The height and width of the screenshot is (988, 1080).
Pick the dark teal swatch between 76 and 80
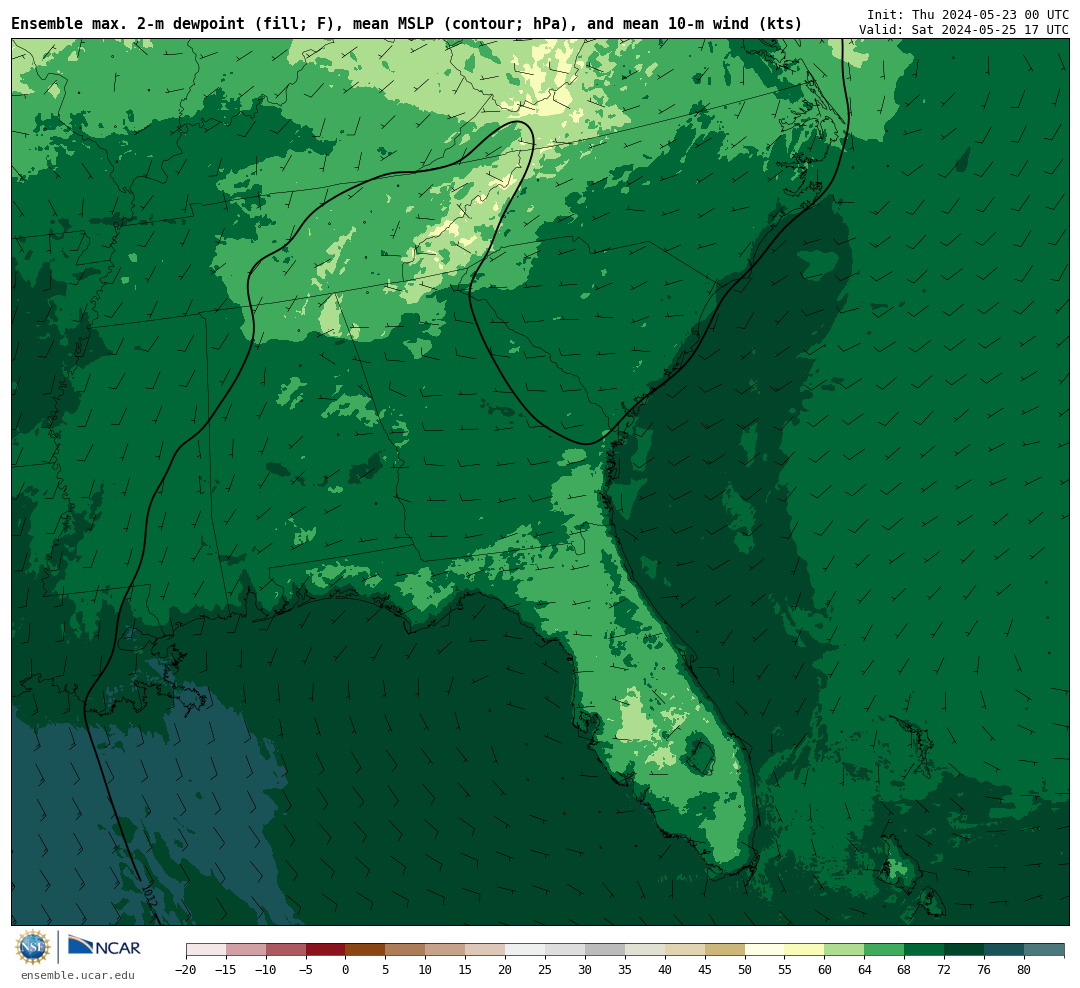click(x=1005, y=950)
